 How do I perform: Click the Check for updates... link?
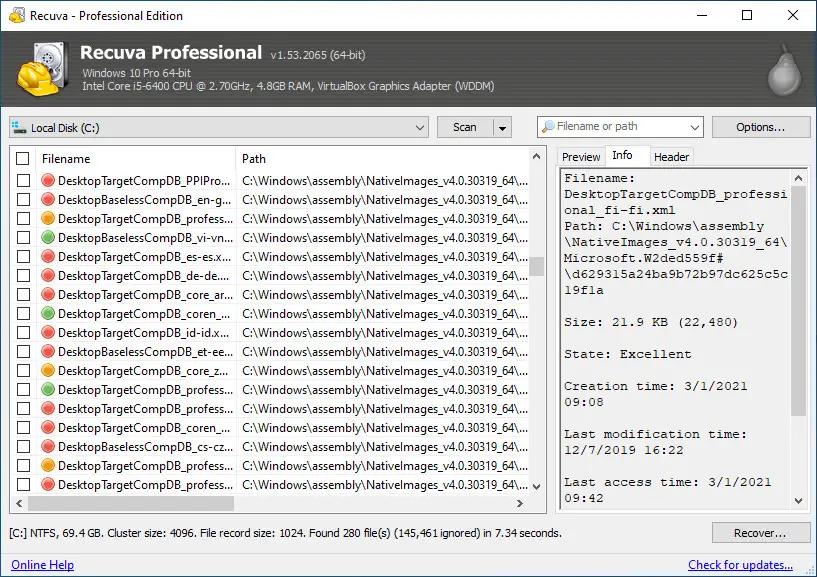point(740,565)
